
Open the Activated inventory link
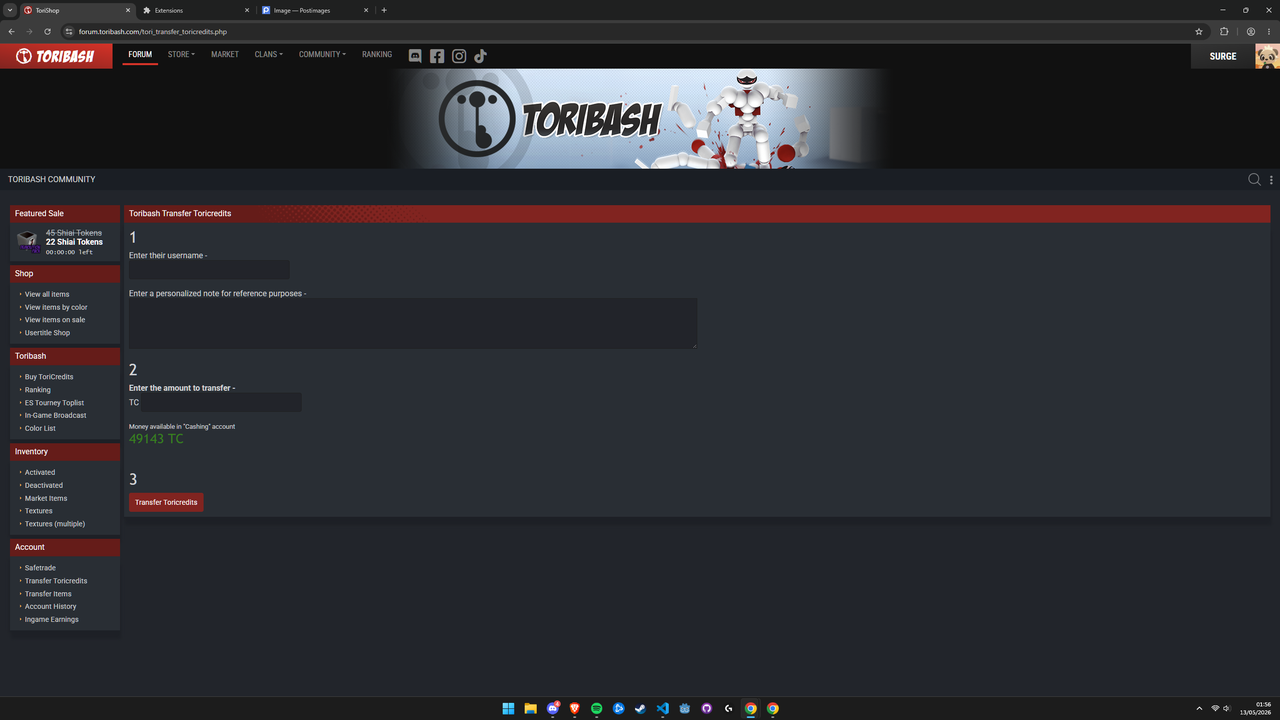(40, 472)
